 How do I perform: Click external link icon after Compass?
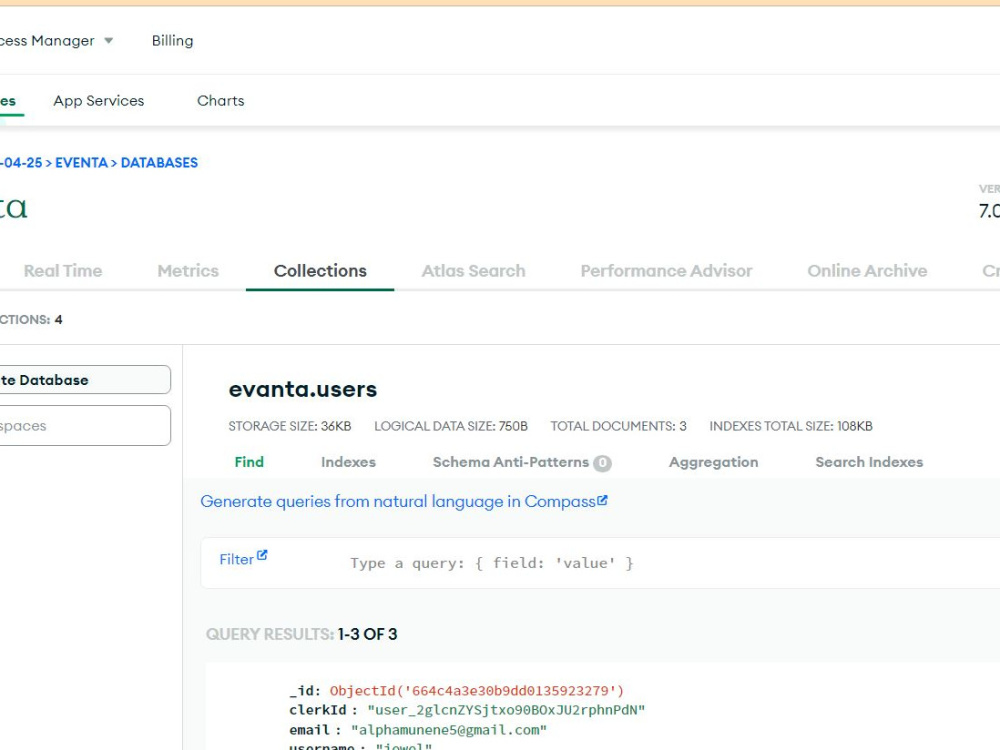[x=602, y=501]
